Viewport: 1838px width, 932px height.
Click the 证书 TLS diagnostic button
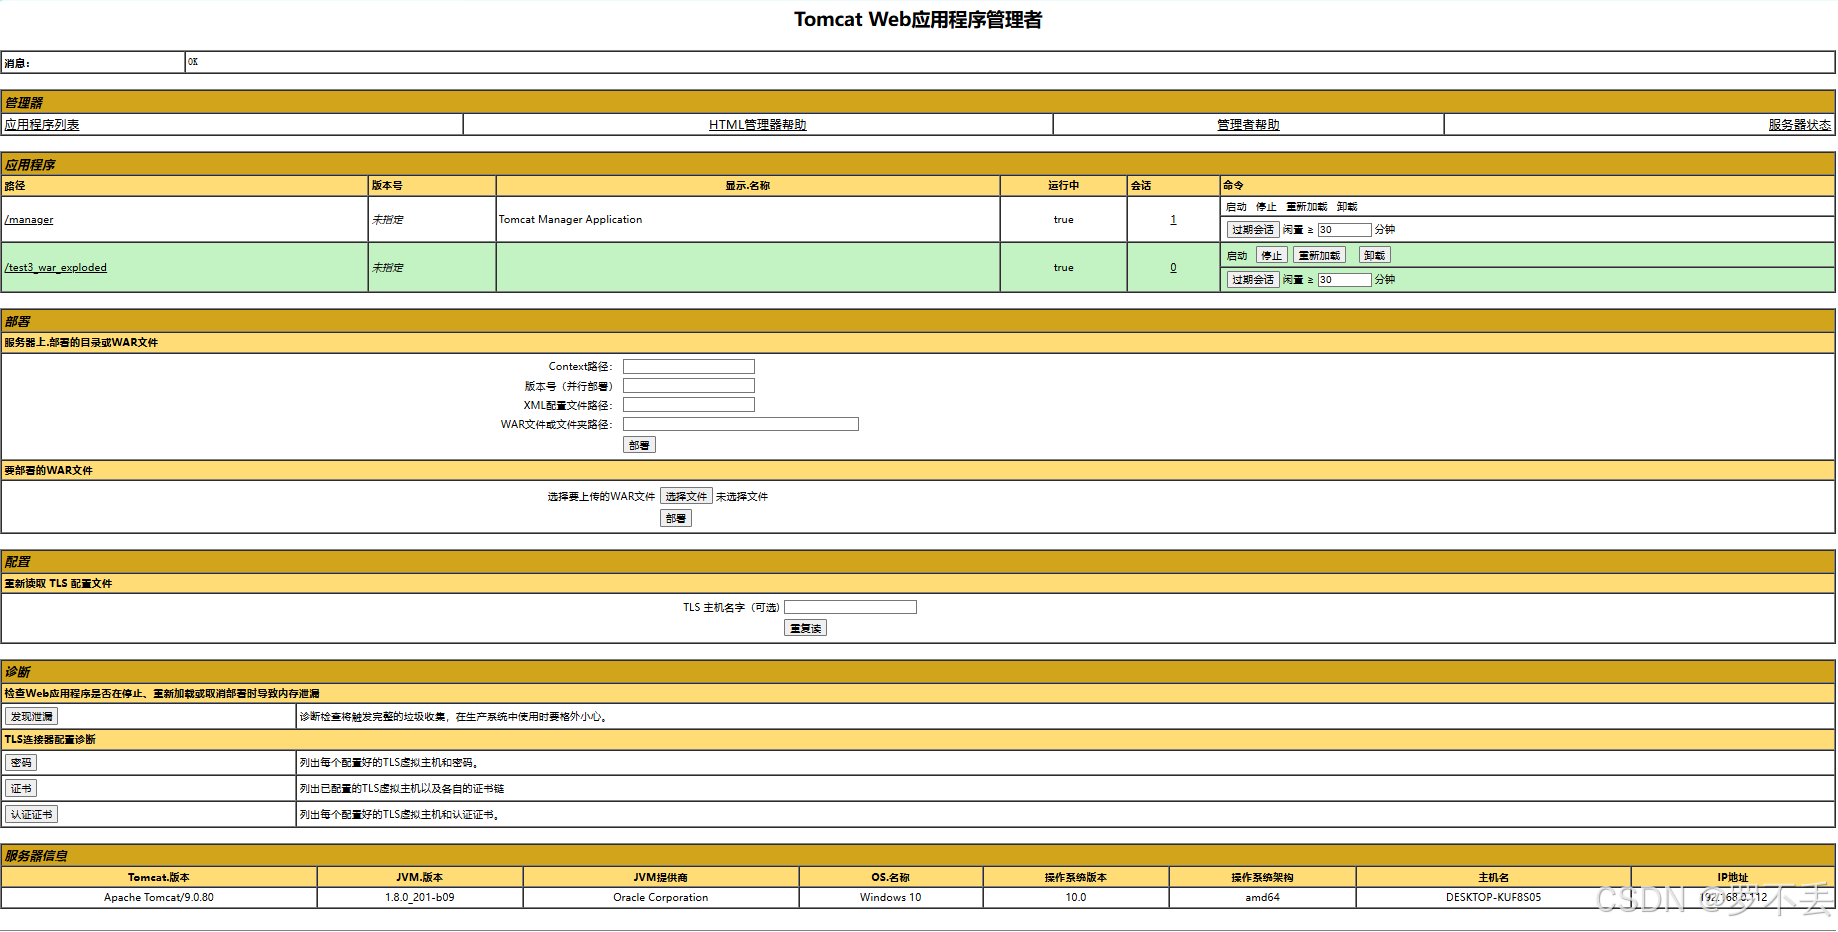pyautogui.click(x=21, y=789)
